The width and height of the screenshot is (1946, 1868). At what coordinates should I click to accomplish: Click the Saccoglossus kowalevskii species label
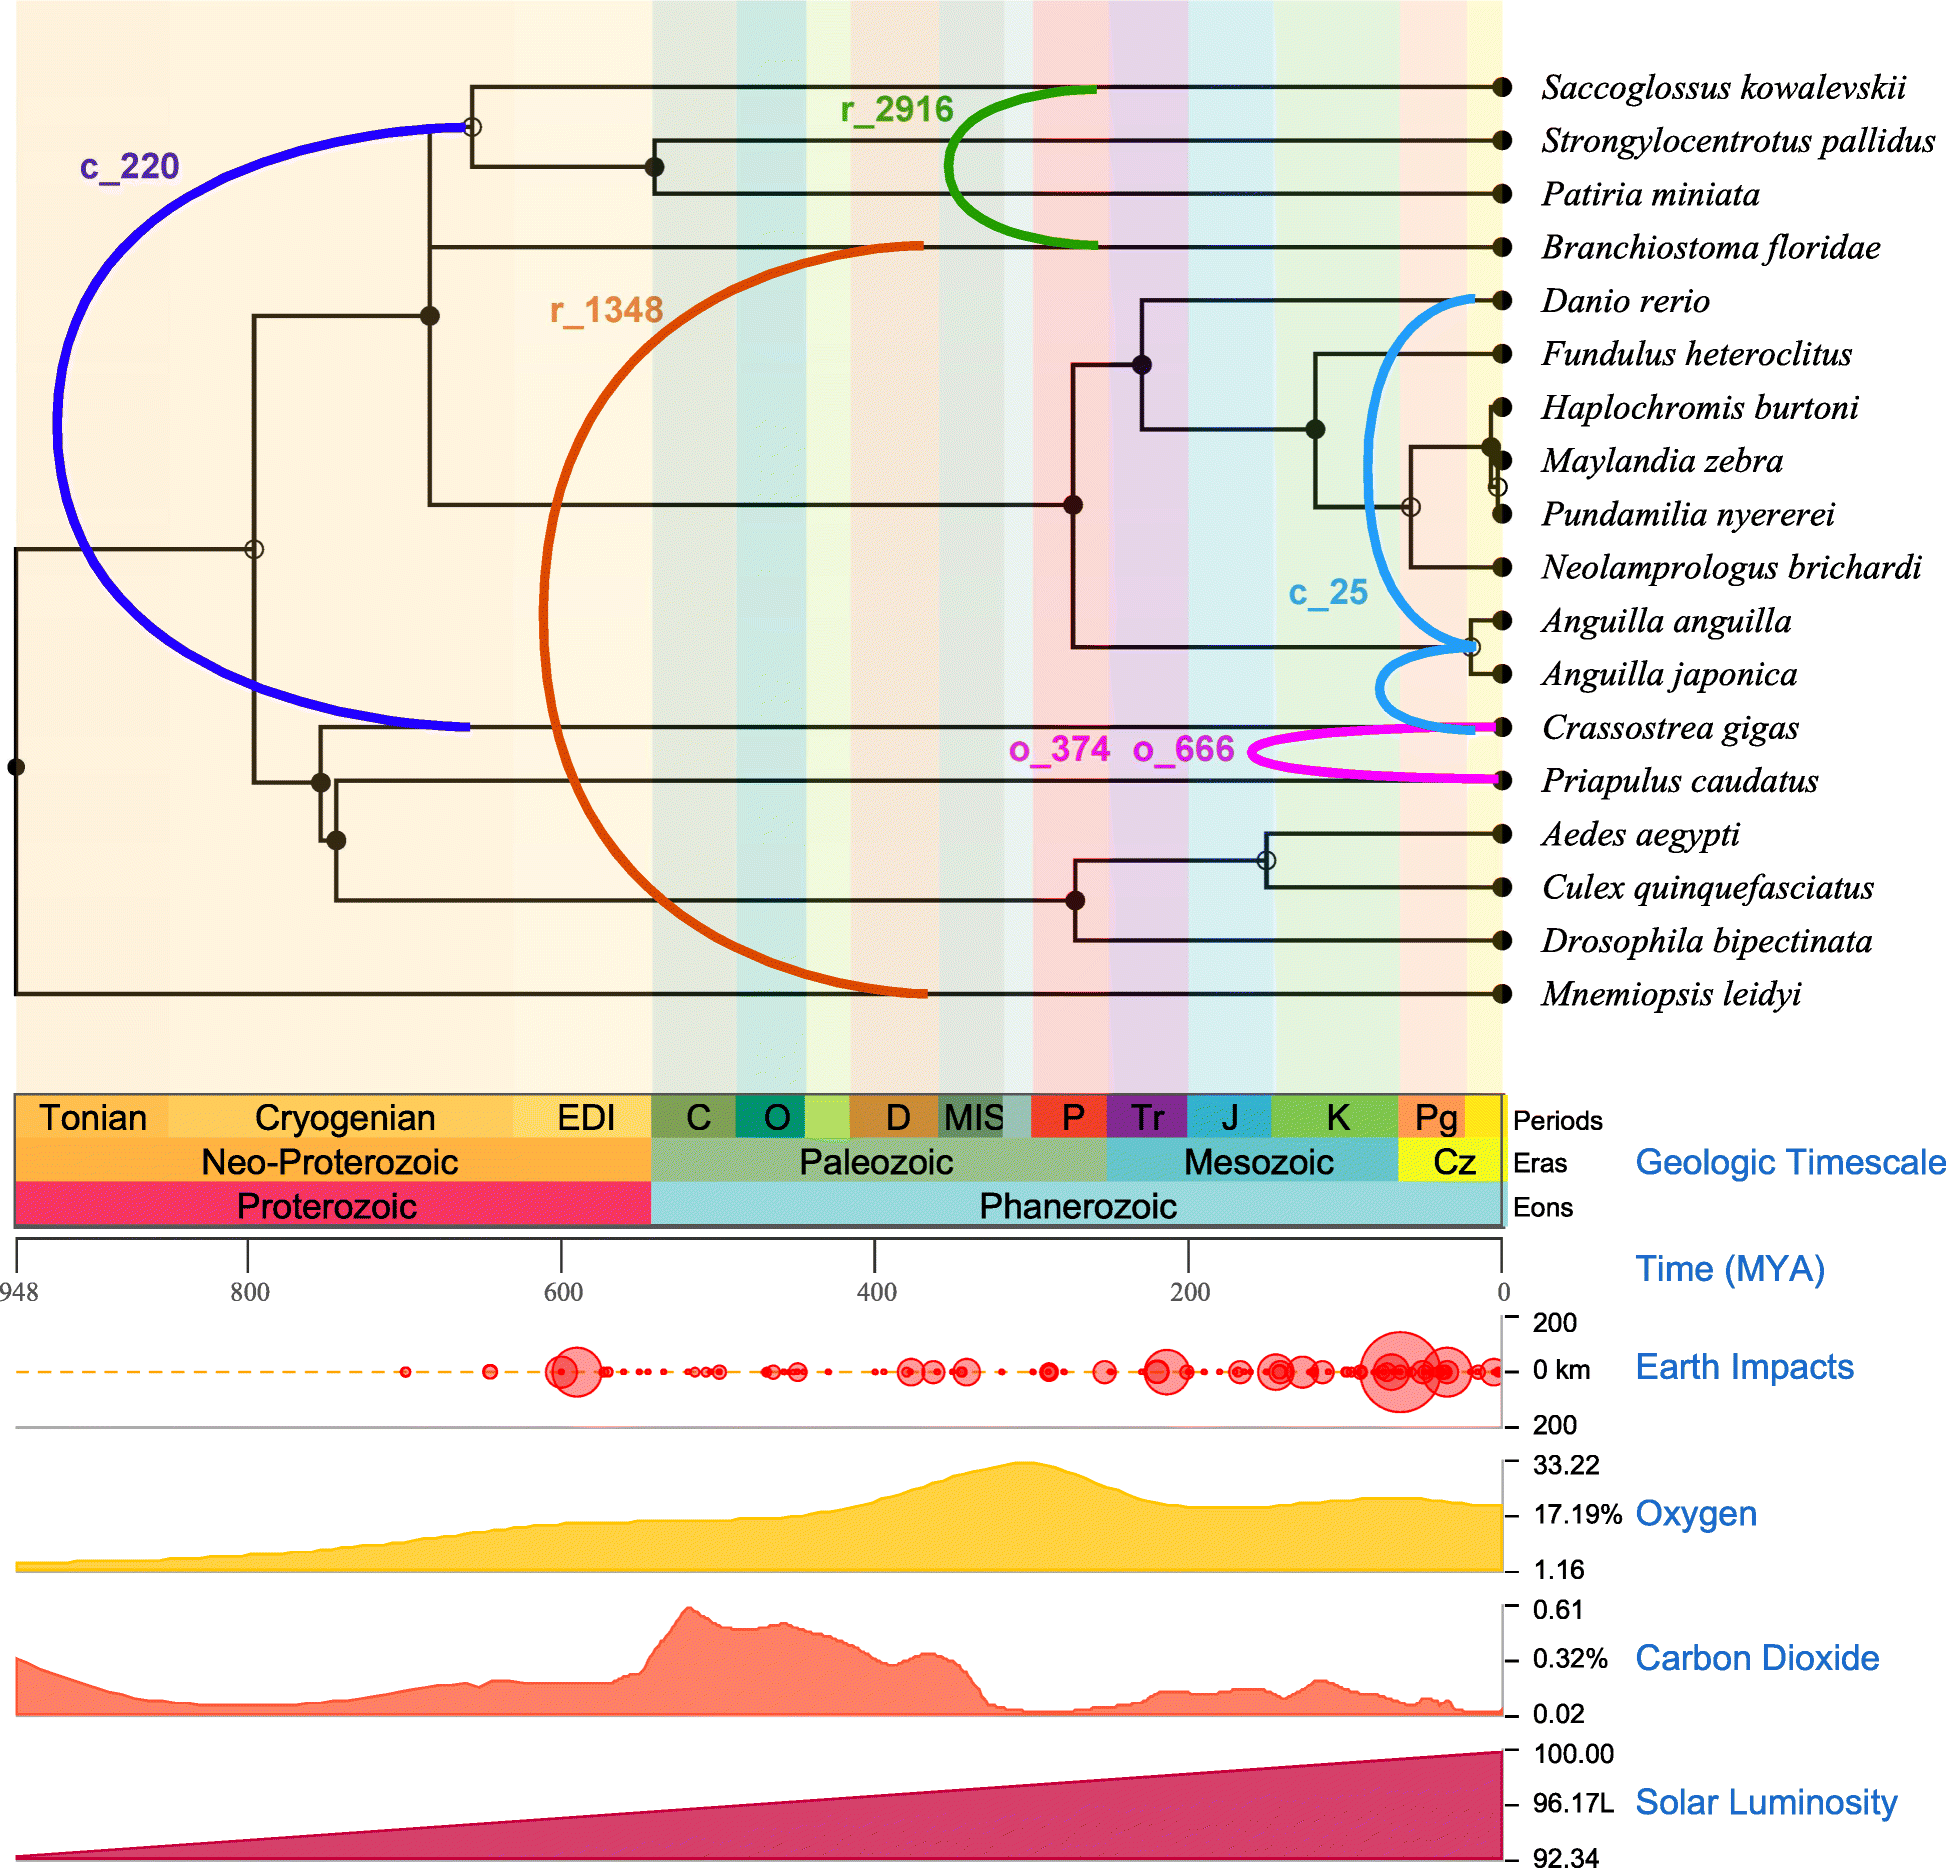[1723, 87]
